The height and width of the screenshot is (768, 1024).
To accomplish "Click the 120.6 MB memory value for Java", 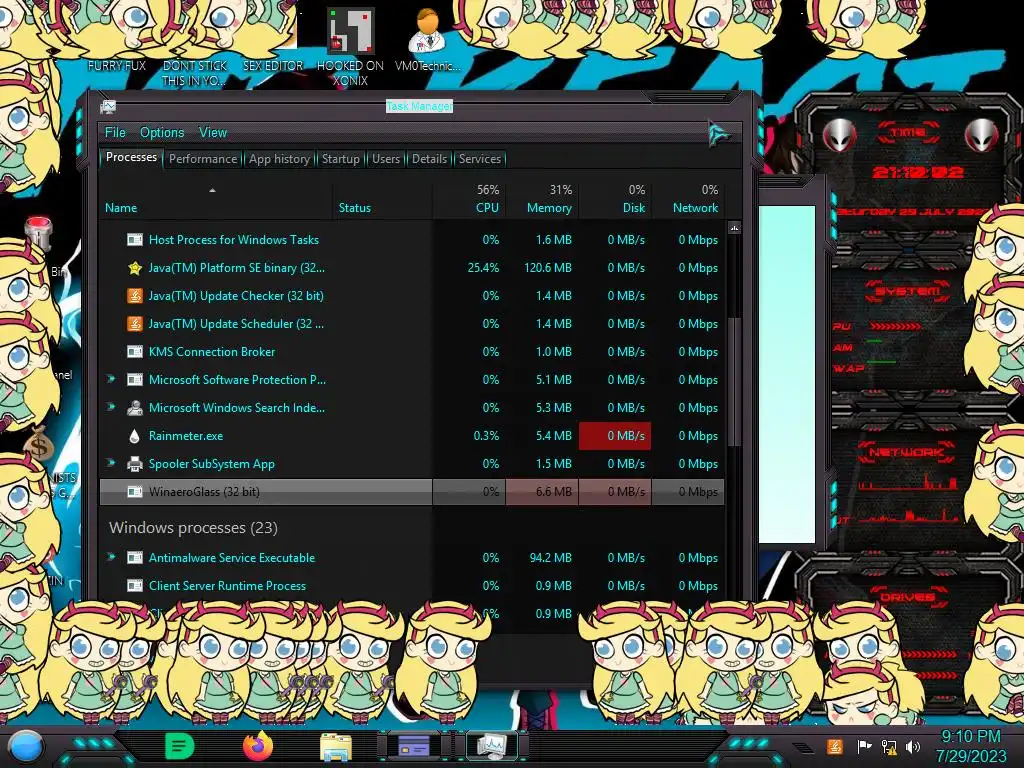I will point(547,268).
